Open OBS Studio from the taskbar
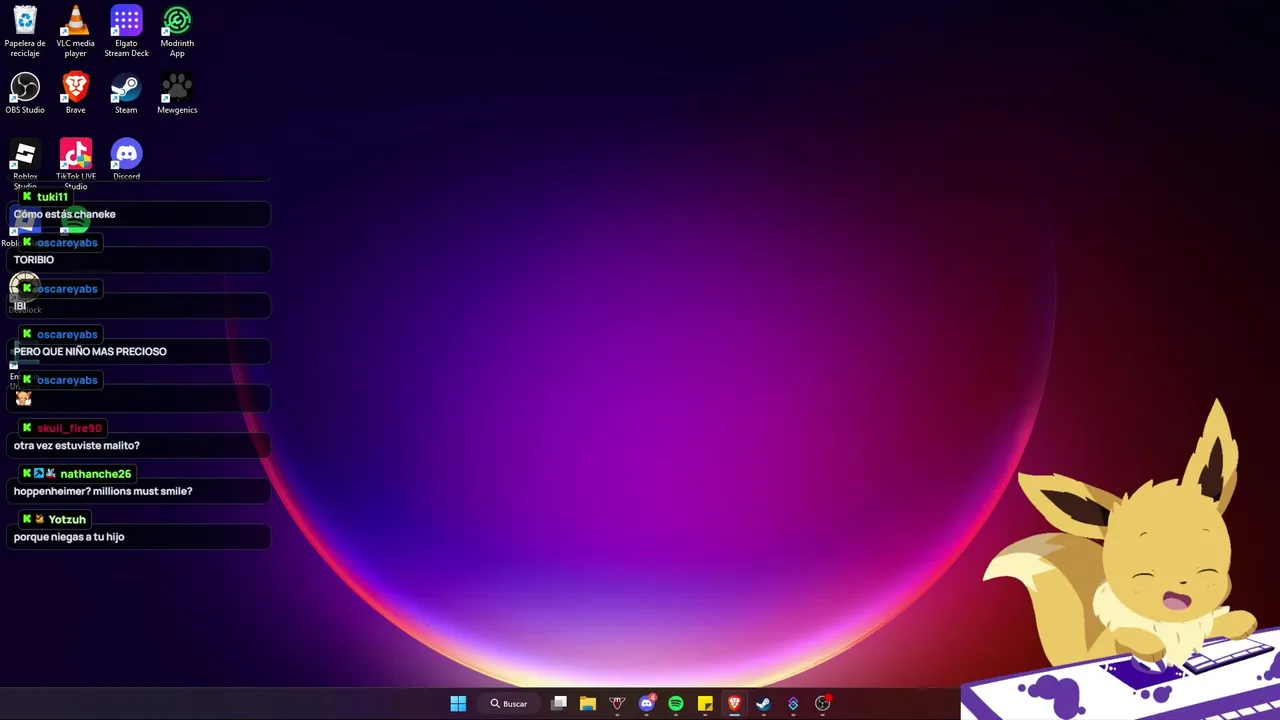The height and width of the screenshot is (720, 1280). click(x=822, y=704)
